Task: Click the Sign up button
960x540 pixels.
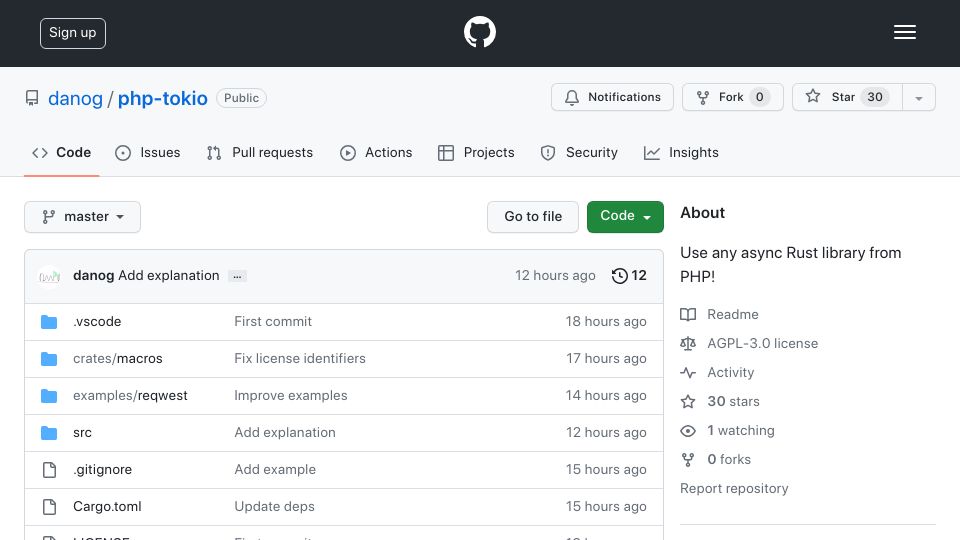Action: pos(73,33)
